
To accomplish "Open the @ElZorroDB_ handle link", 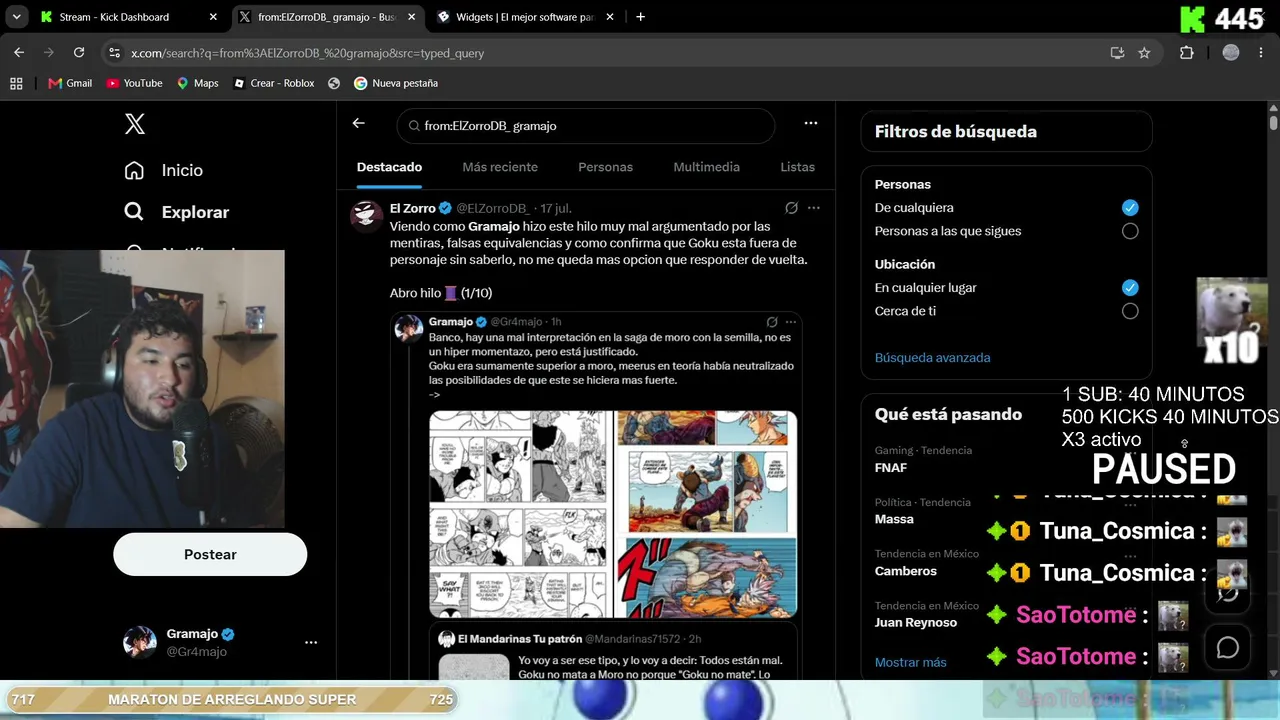I will click(493, 208).
